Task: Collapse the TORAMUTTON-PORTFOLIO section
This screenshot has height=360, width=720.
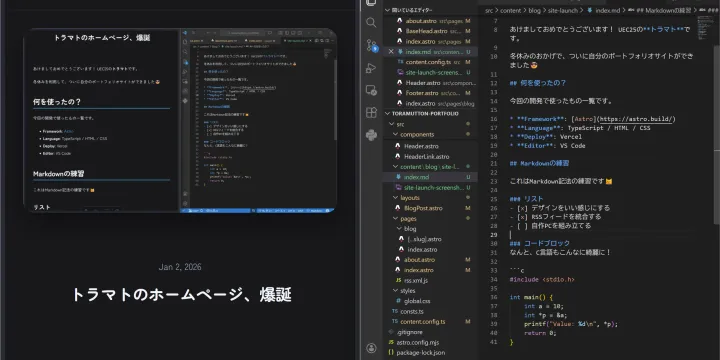Action: click(x=388, y=113)
